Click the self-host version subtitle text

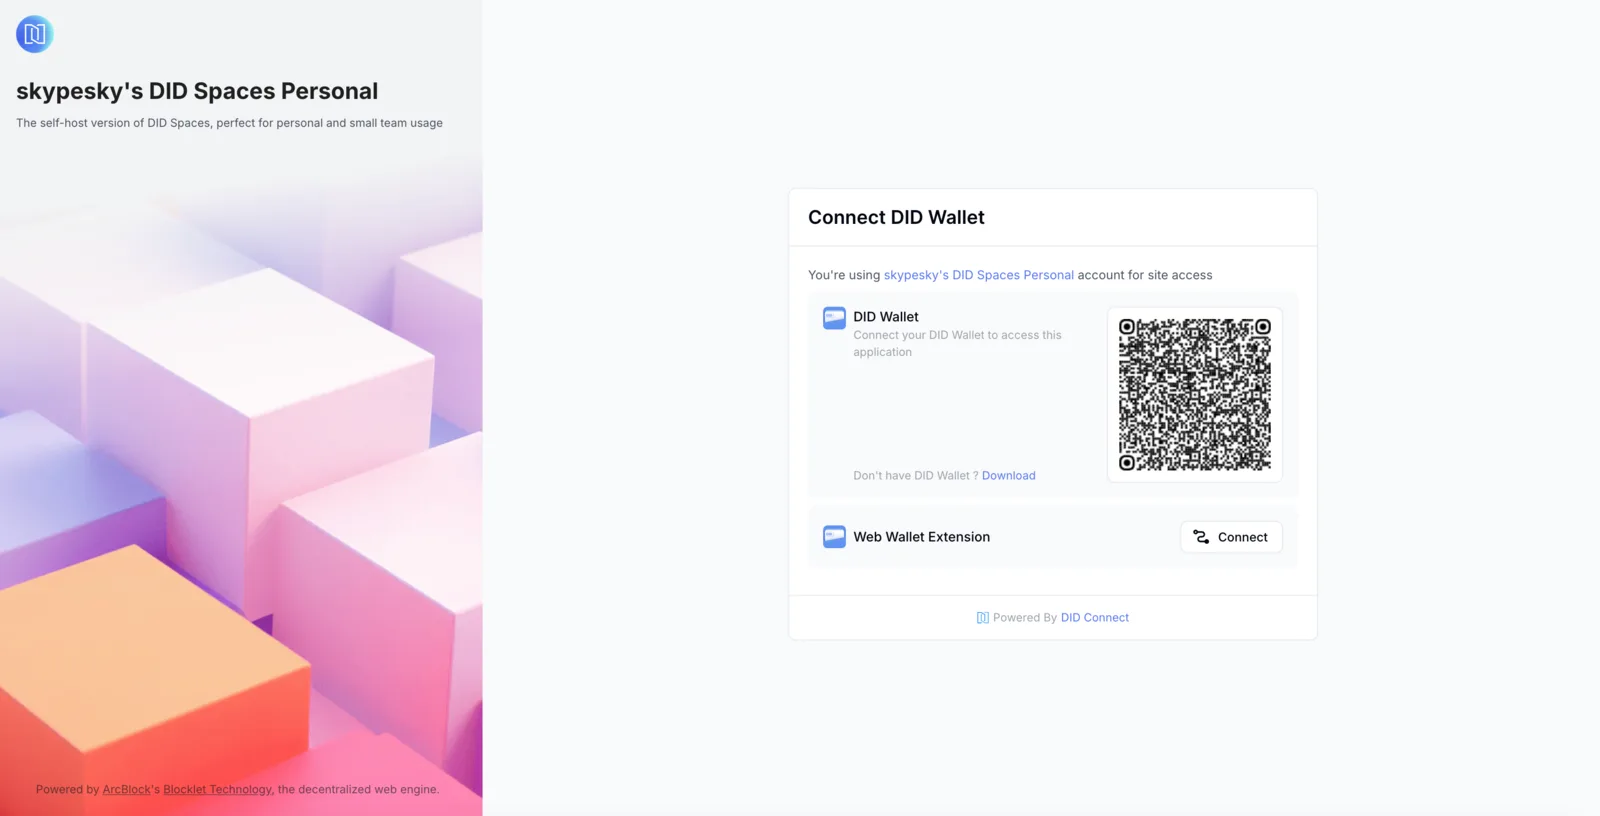click(229, 123)
